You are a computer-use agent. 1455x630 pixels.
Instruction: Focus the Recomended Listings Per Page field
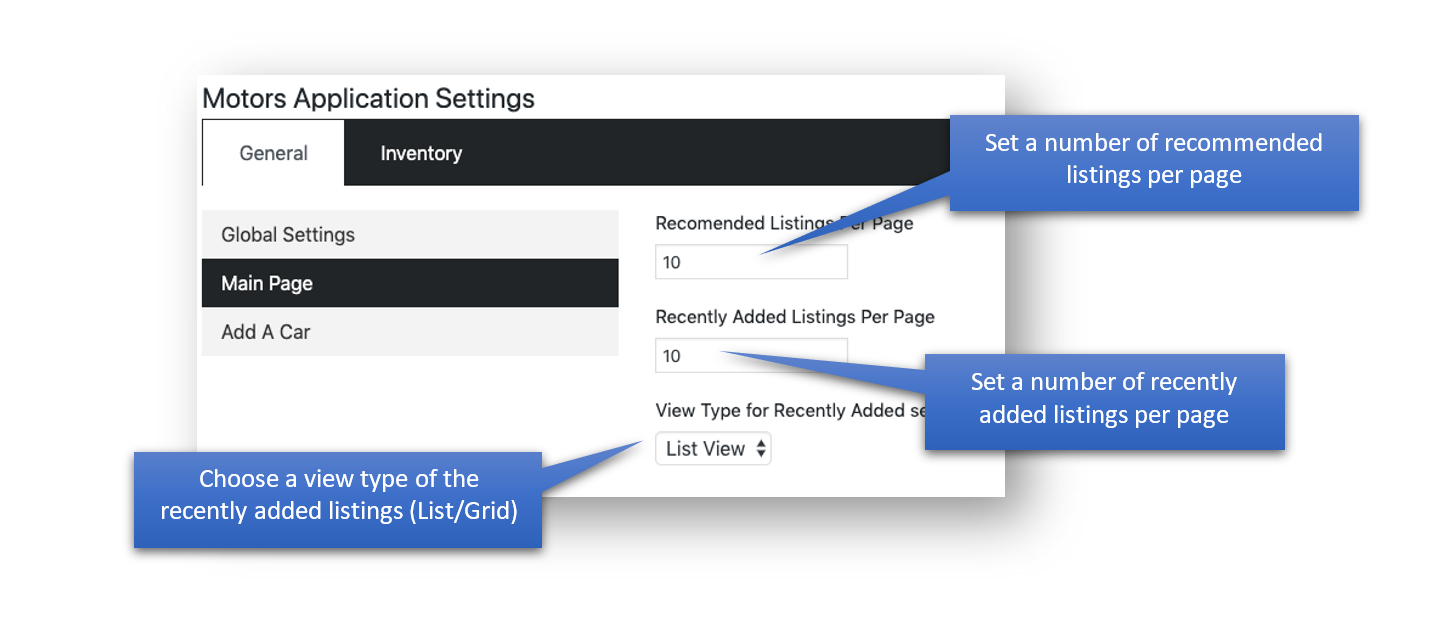click(751, 262)
